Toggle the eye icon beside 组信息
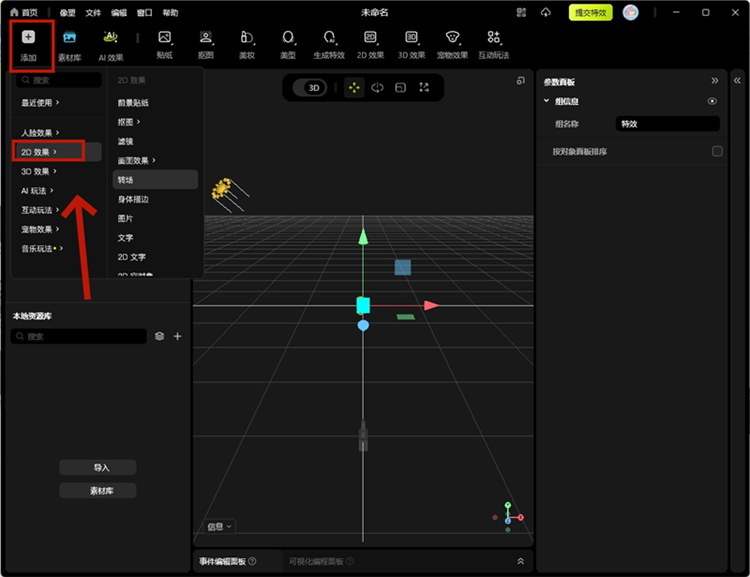The image size is (750, 577). click(712, 101)
